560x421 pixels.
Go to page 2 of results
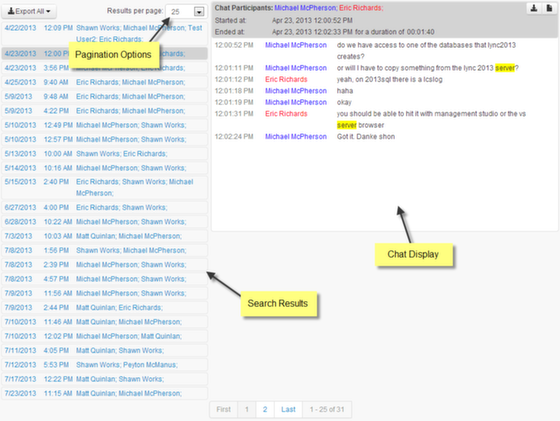pos(265,409)
